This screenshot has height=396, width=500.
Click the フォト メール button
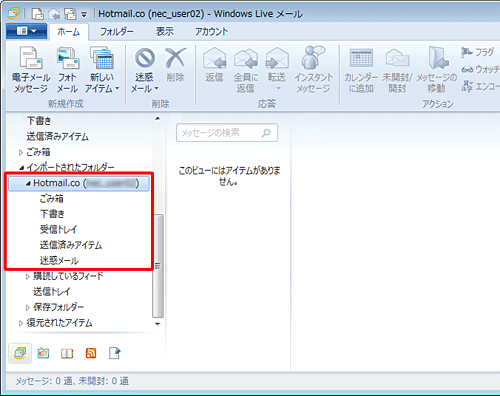(67, 70)
